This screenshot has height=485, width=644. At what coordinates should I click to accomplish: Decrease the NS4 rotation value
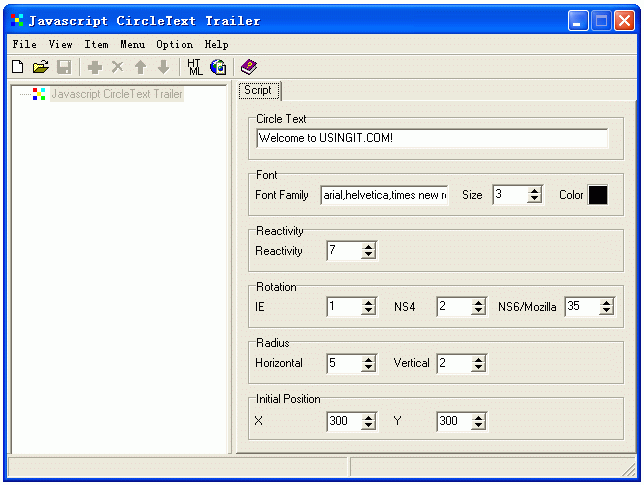[x=478, y=311]
